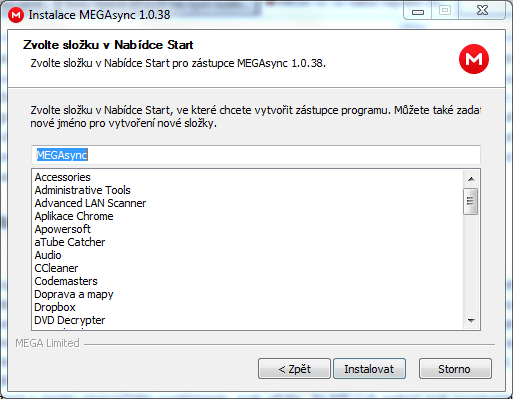Click the folder list scrollbar thumb
This screenshot has height=399, width=513.
(x=471, y=201)
